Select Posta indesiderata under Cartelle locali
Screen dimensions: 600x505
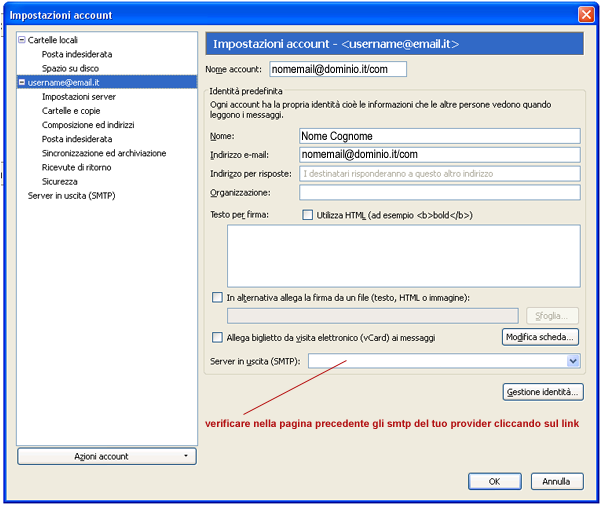tap(77, 54)
